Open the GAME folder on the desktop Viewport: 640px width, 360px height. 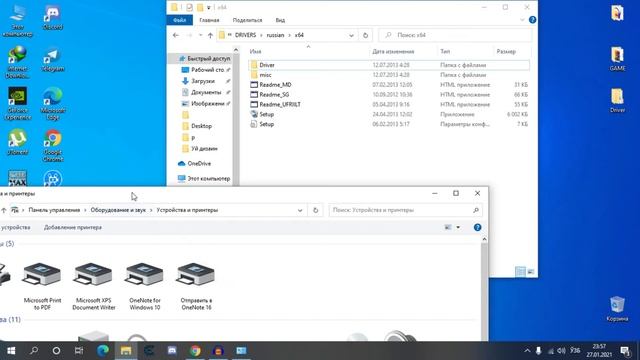(x=617, y=59)
